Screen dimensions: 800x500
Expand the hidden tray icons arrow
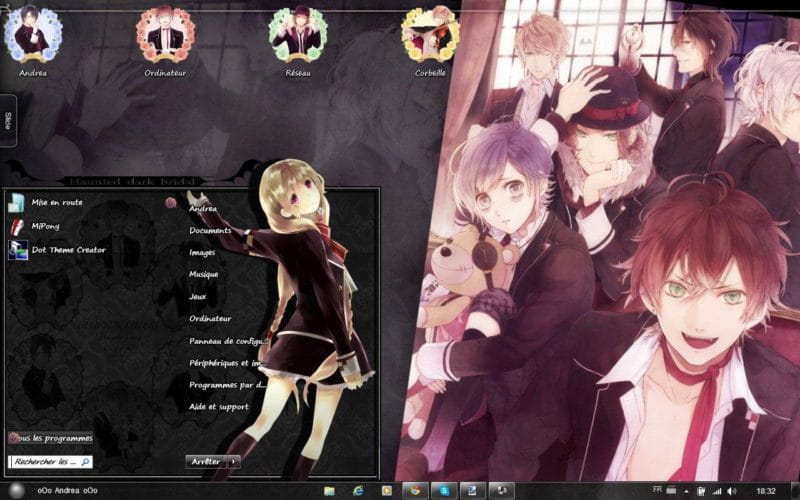(686, 490)
